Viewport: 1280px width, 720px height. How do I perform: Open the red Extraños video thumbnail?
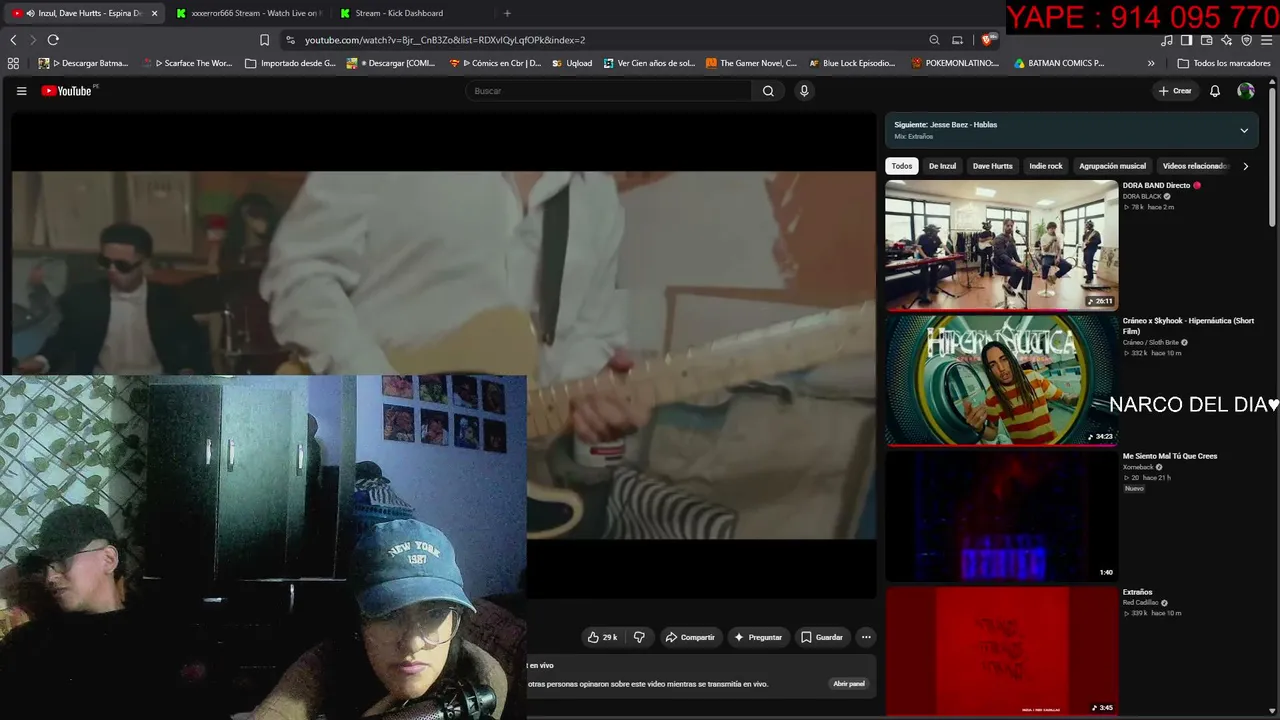[x=1001, y=651]
